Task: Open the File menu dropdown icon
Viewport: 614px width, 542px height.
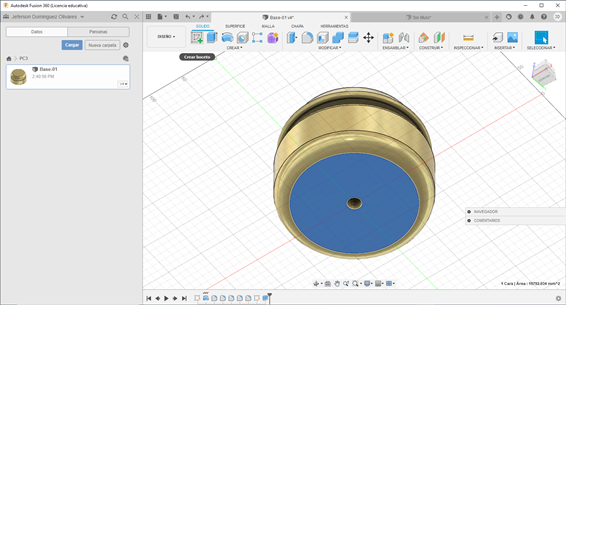Action: tap(162, 16)
